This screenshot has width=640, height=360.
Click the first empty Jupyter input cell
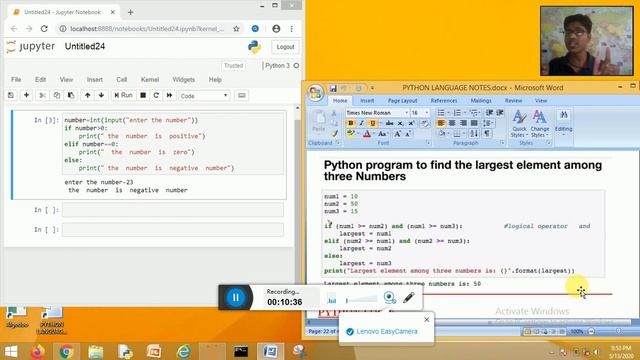coord(173,210)
